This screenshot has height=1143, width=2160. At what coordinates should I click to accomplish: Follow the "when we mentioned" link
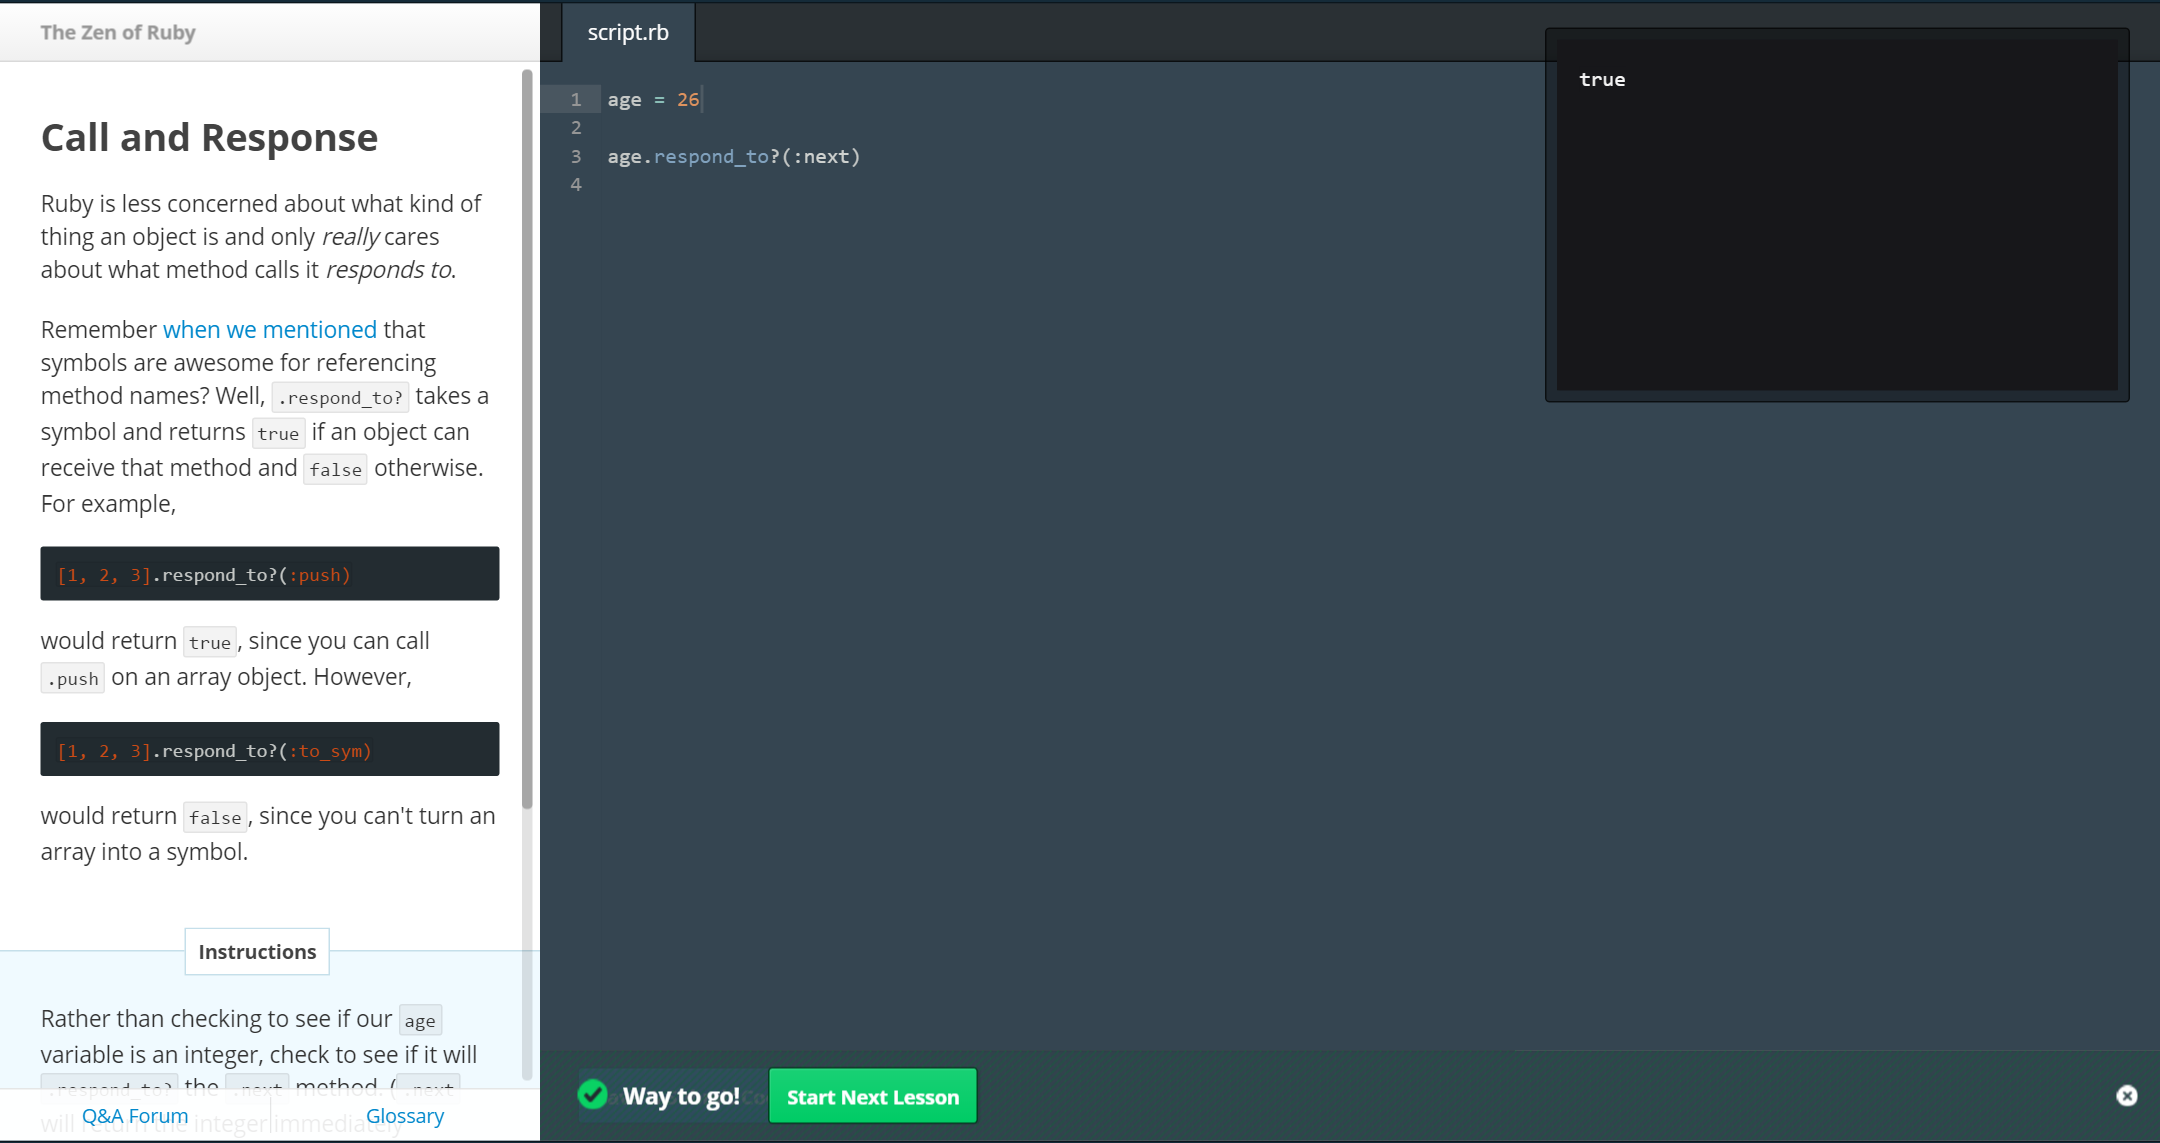[270, 330]
